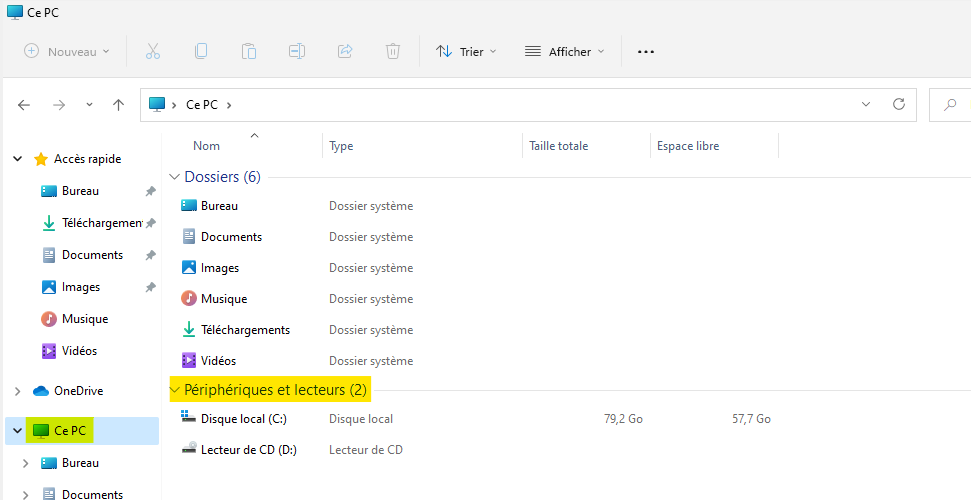Go up one folder level arrow
The height and width of the screenshot is (500, 971).
119,104
